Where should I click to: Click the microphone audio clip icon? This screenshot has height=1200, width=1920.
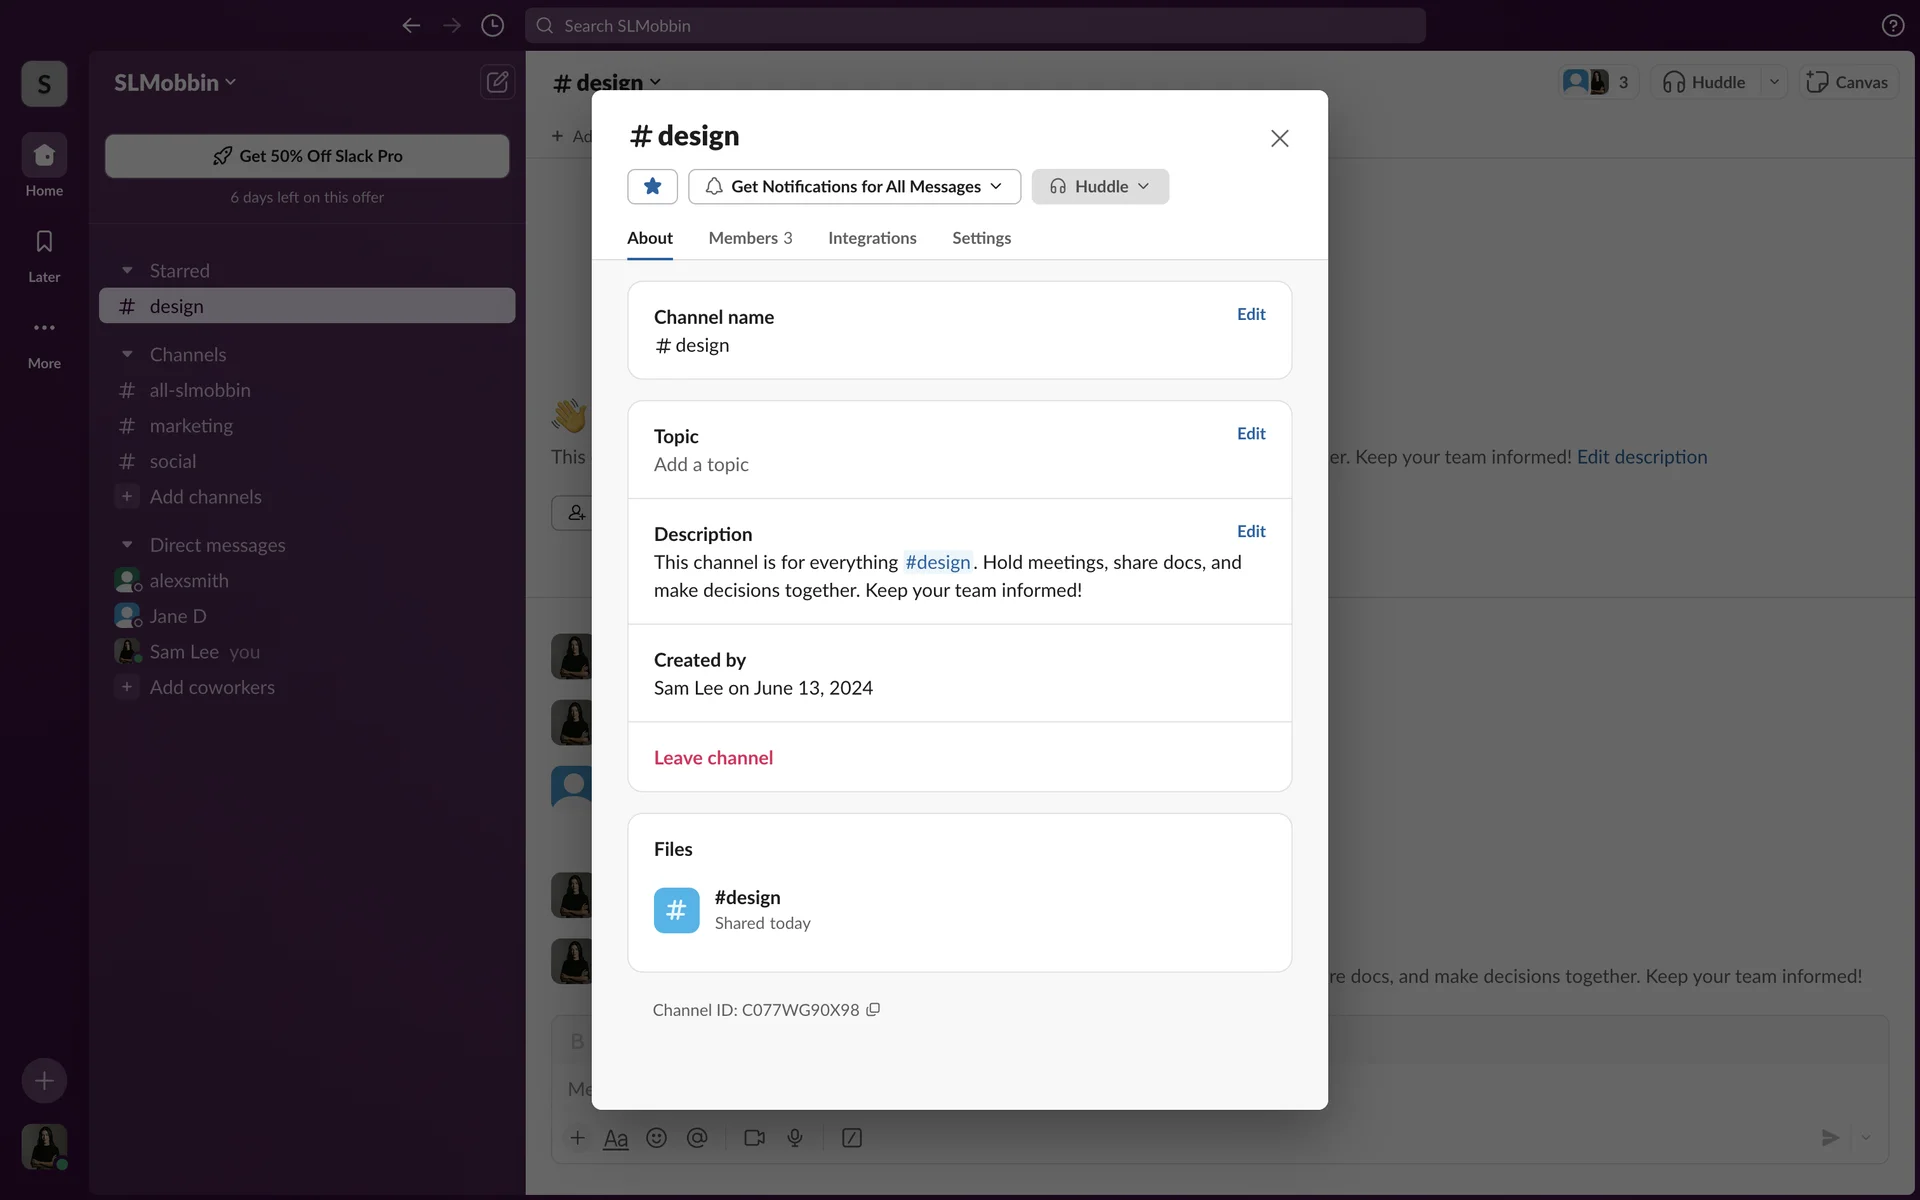click(795, 1137)
